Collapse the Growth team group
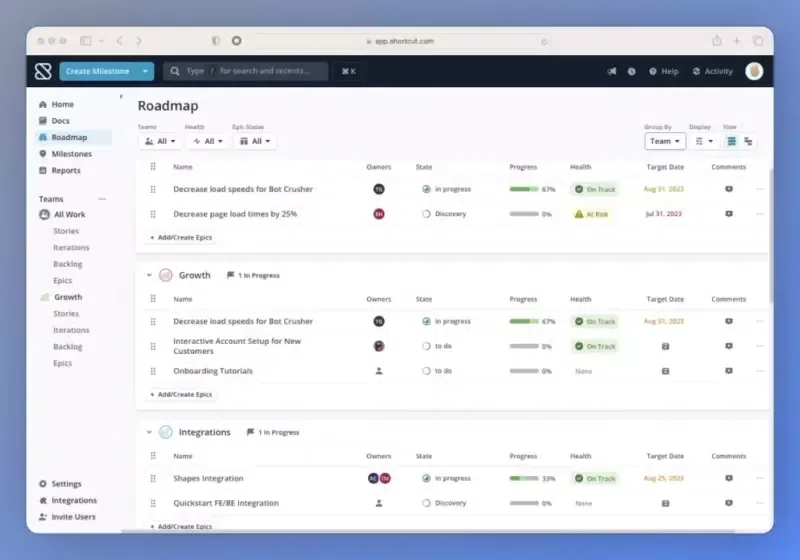Viewport: 800px width, 560px height. pyautogui.click(x=149, y=275)
